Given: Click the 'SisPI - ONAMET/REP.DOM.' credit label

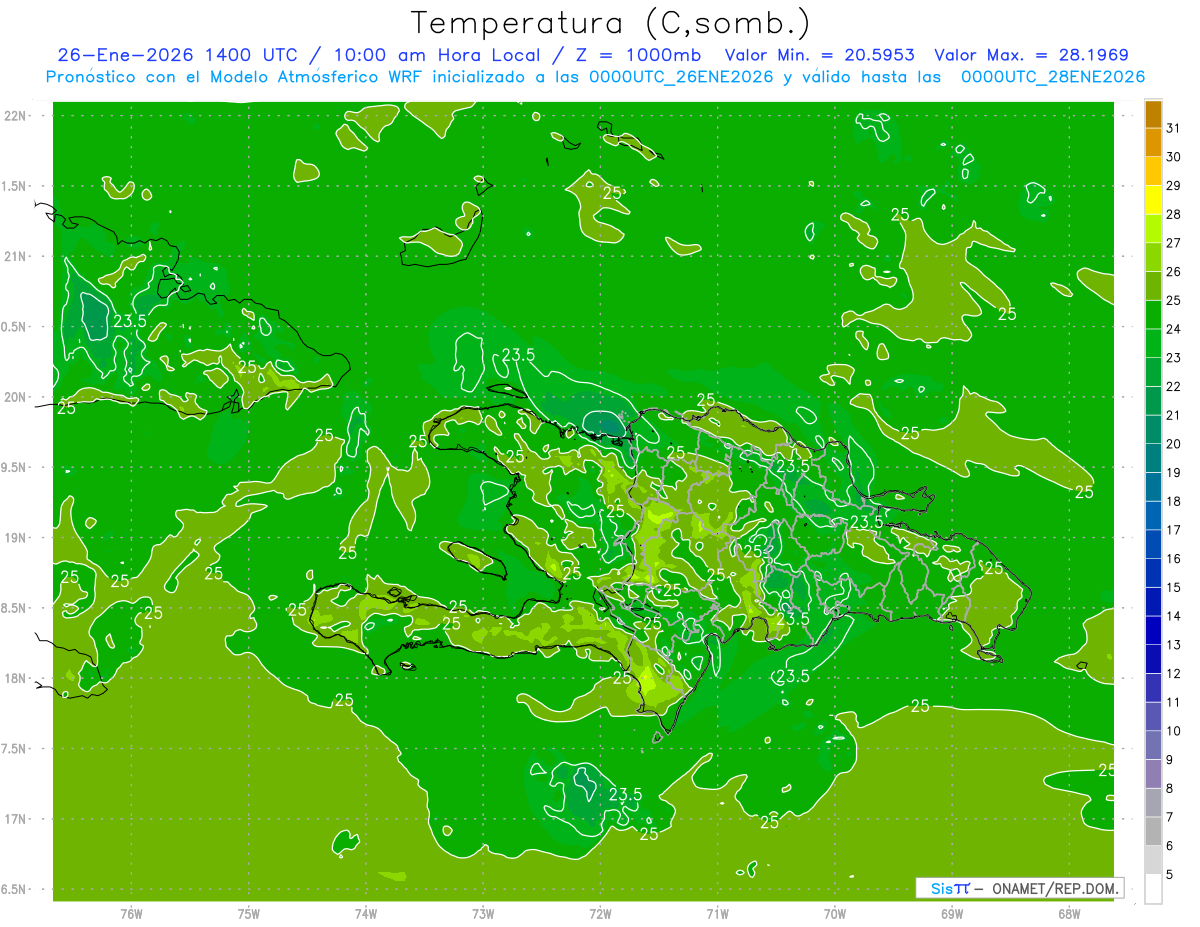Looking at the screenshot, I should (1020, 888).
